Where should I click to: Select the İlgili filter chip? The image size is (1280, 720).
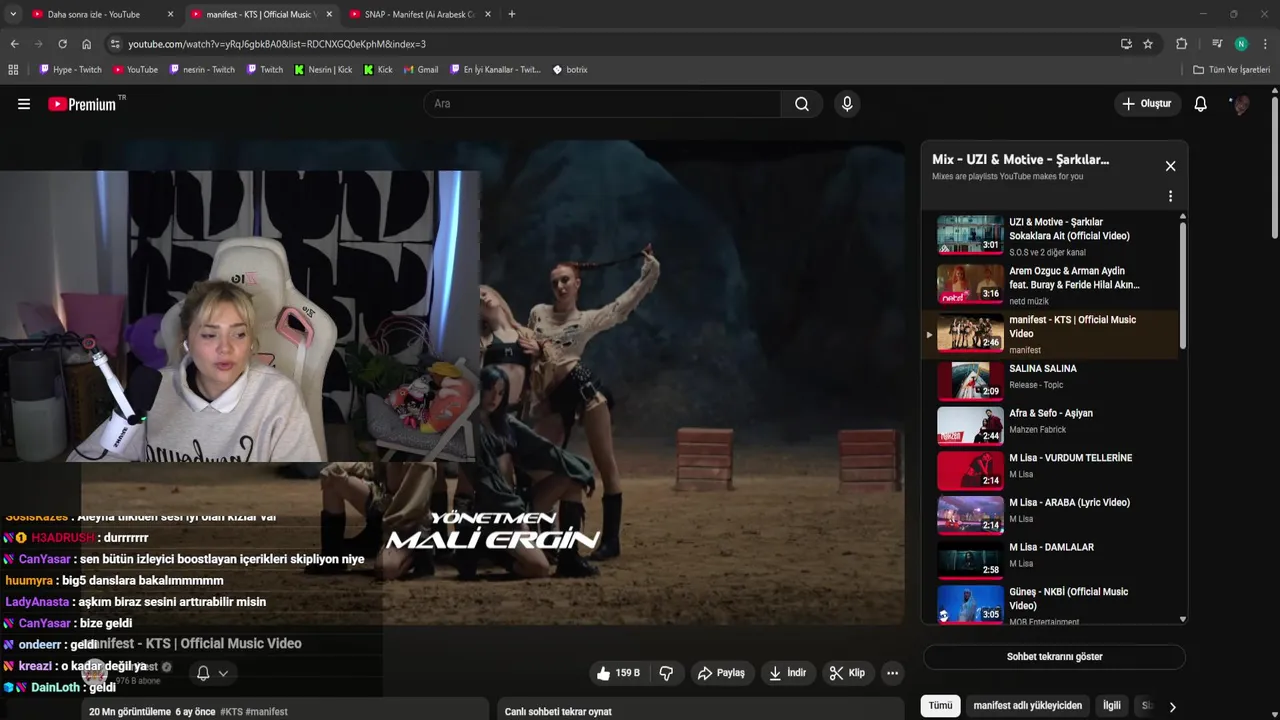tap(1112, 705)
